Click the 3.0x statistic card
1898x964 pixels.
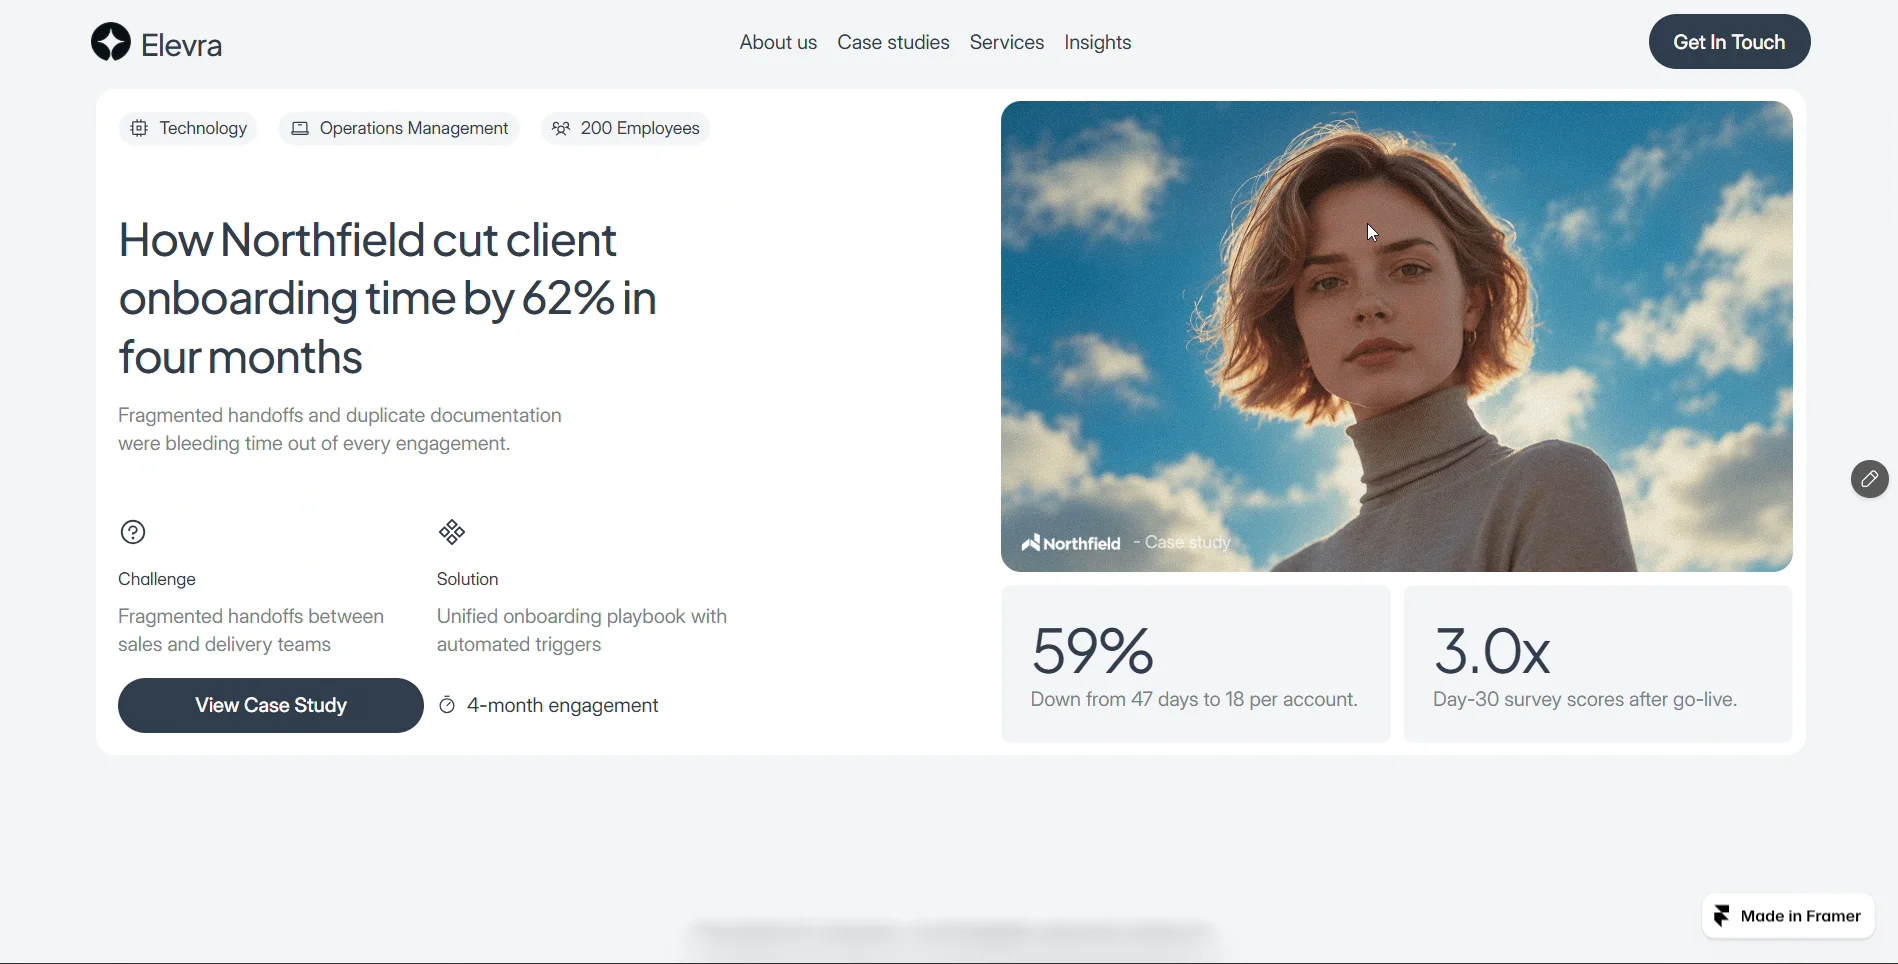pos(1598,664)
